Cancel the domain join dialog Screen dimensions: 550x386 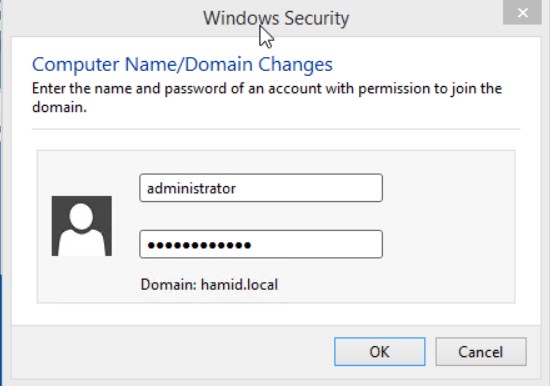(x=481, y=352)
